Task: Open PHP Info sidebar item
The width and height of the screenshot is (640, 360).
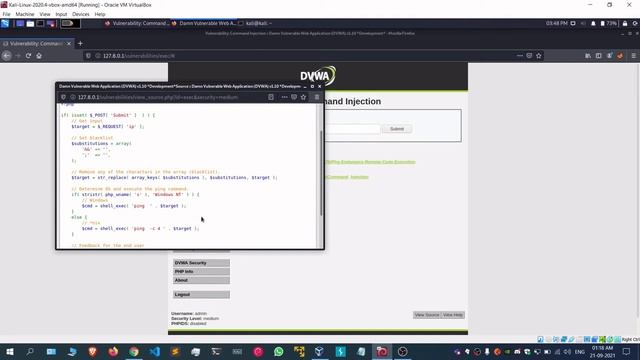Action: point(201,271)
